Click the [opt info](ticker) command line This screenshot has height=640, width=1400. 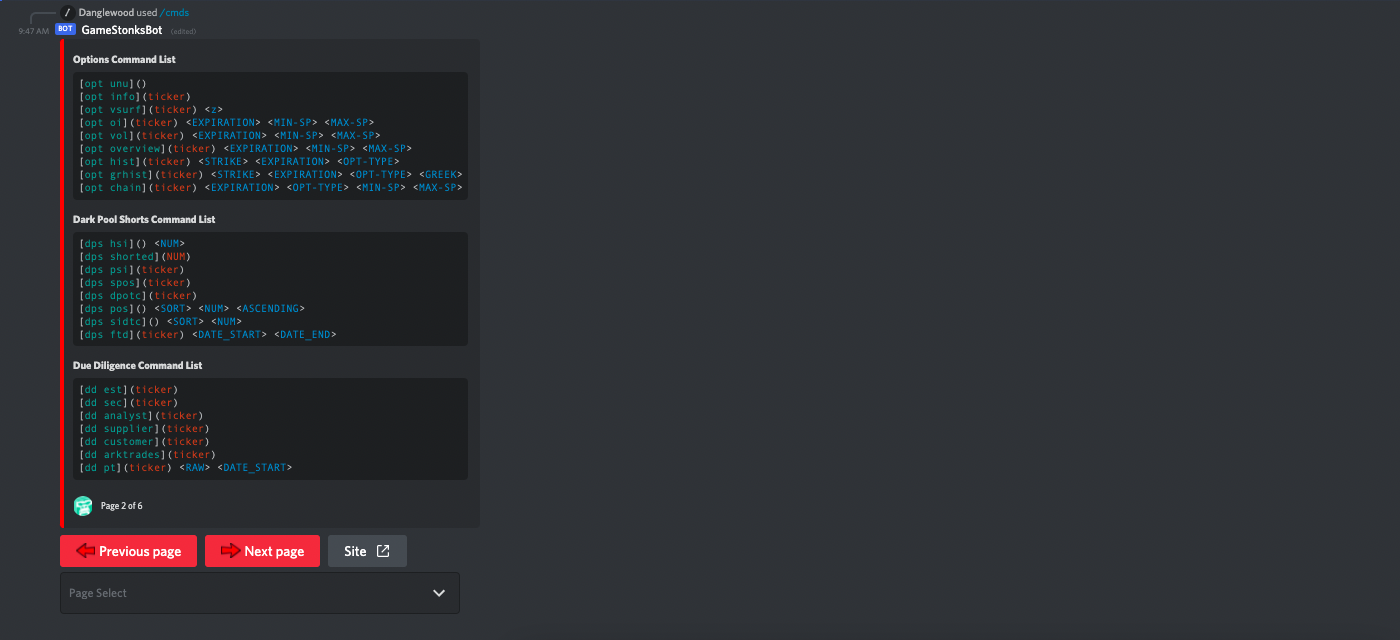click(135, 97)
